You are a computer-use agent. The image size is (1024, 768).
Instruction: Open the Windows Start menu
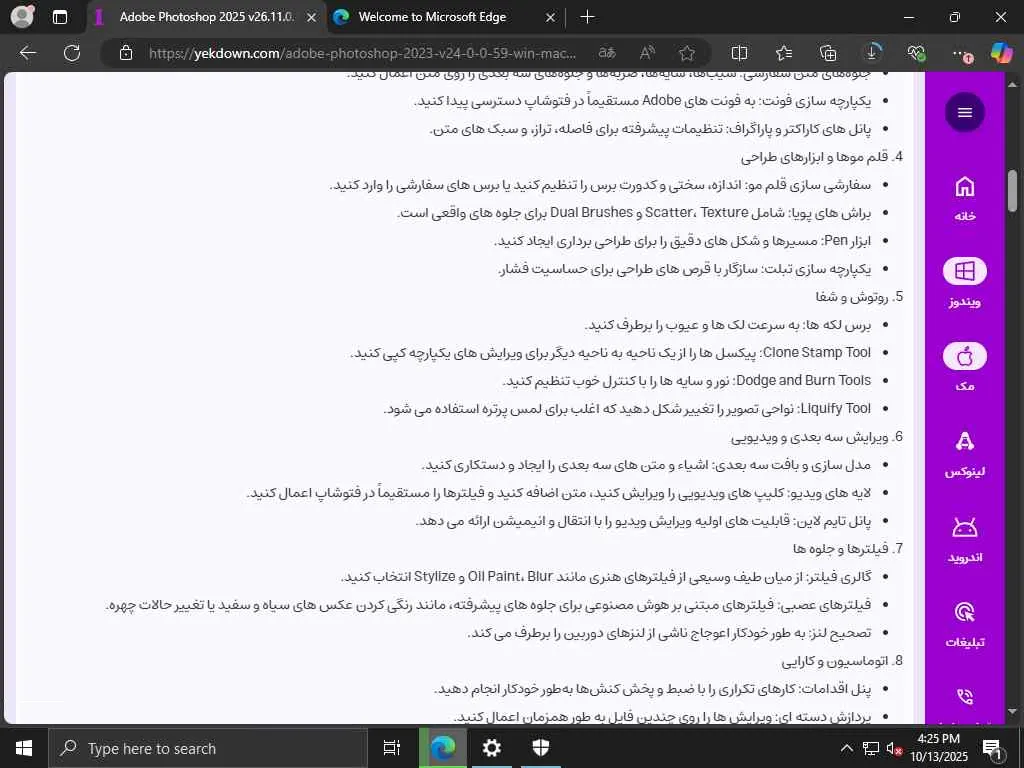[24, 748]
